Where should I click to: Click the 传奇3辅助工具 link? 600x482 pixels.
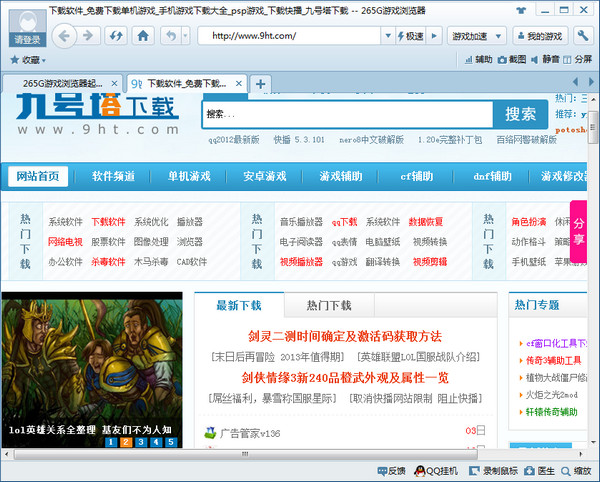point(553,360)
